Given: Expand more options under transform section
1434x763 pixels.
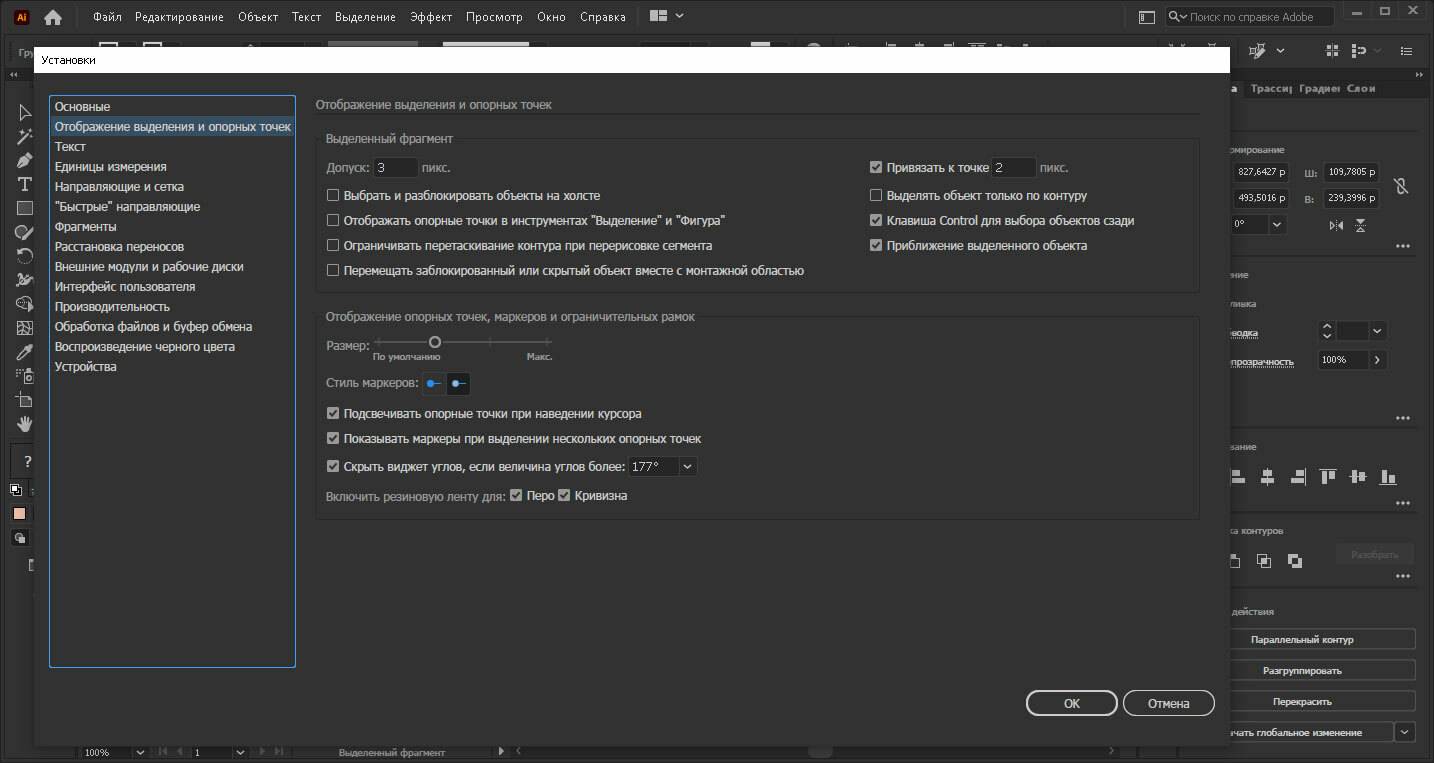Looking at the screenshot, I should click(1403, 246).
